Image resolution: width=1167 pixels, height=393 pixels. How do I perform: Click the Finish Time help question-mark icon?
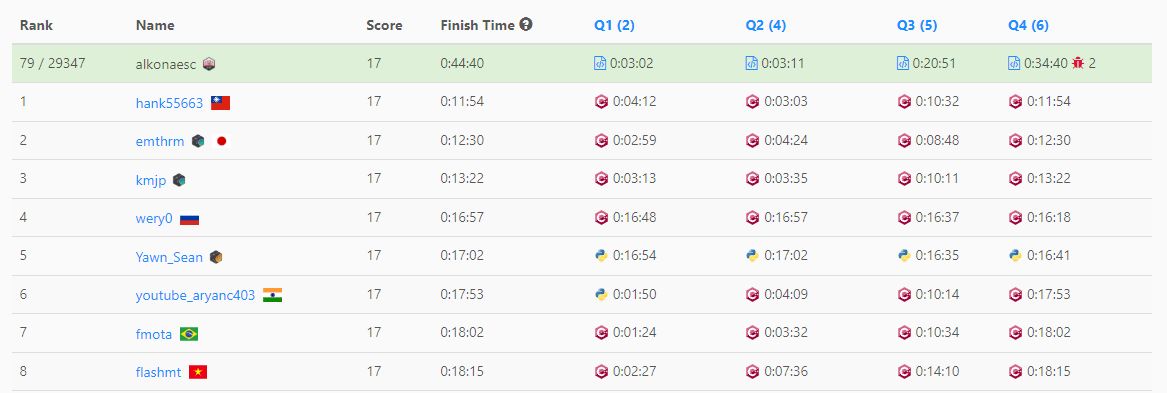(x=526, y=25)
